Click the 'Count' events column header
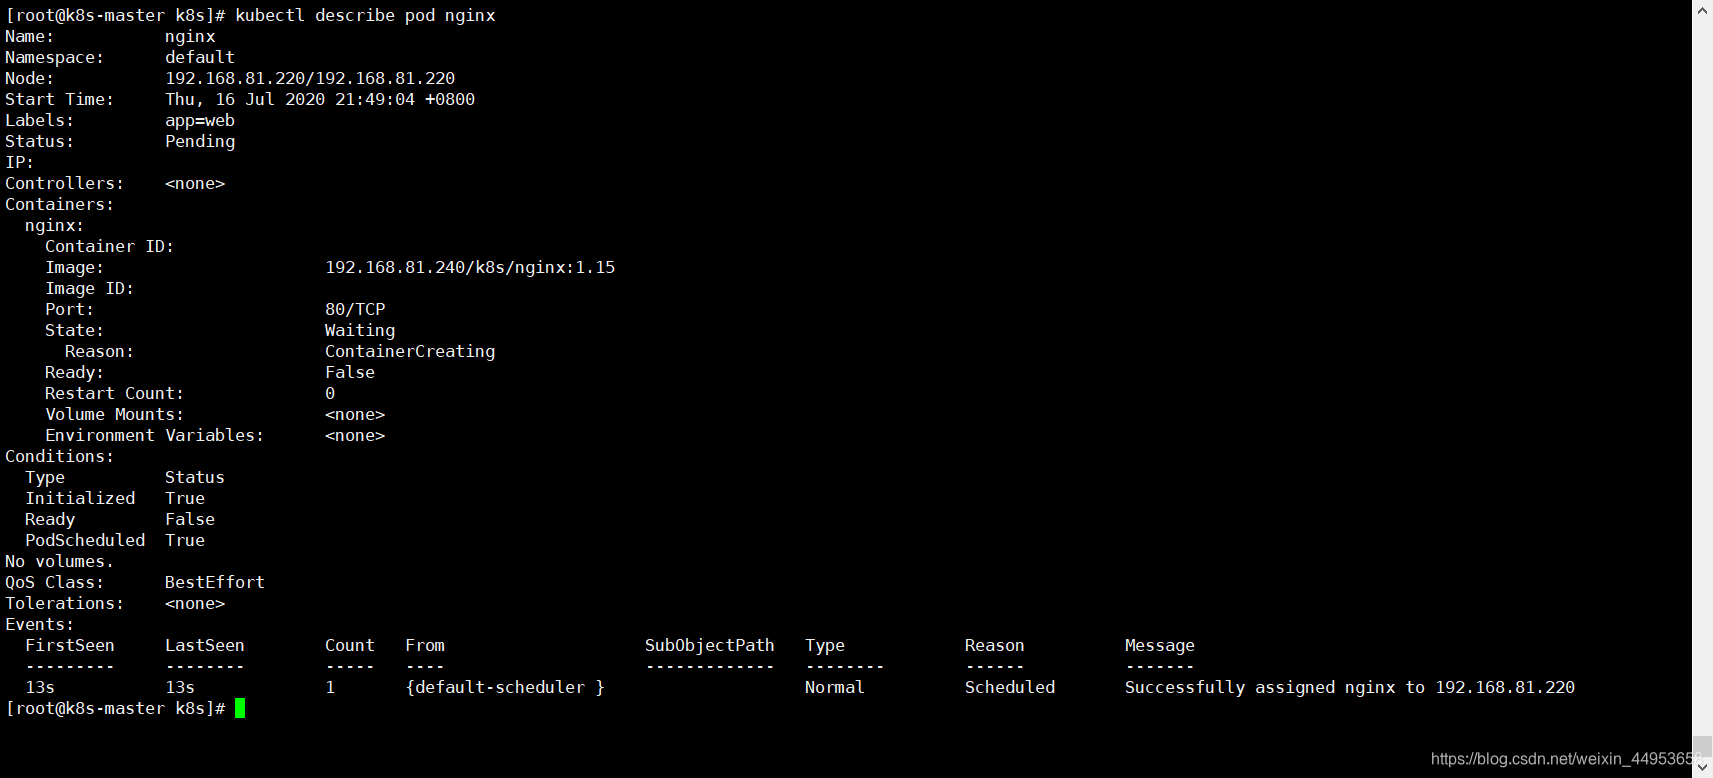This screenshot has height=778, width=1713. (x=350, y=645)
